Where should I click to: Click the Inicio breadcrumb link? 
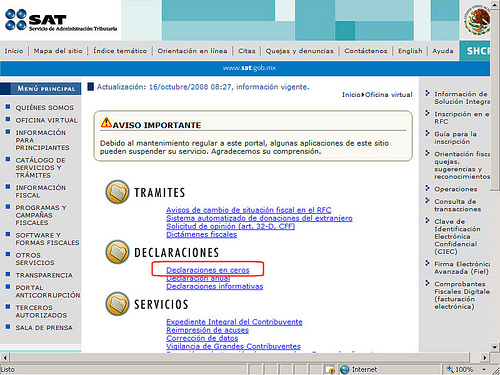point(351,95)
